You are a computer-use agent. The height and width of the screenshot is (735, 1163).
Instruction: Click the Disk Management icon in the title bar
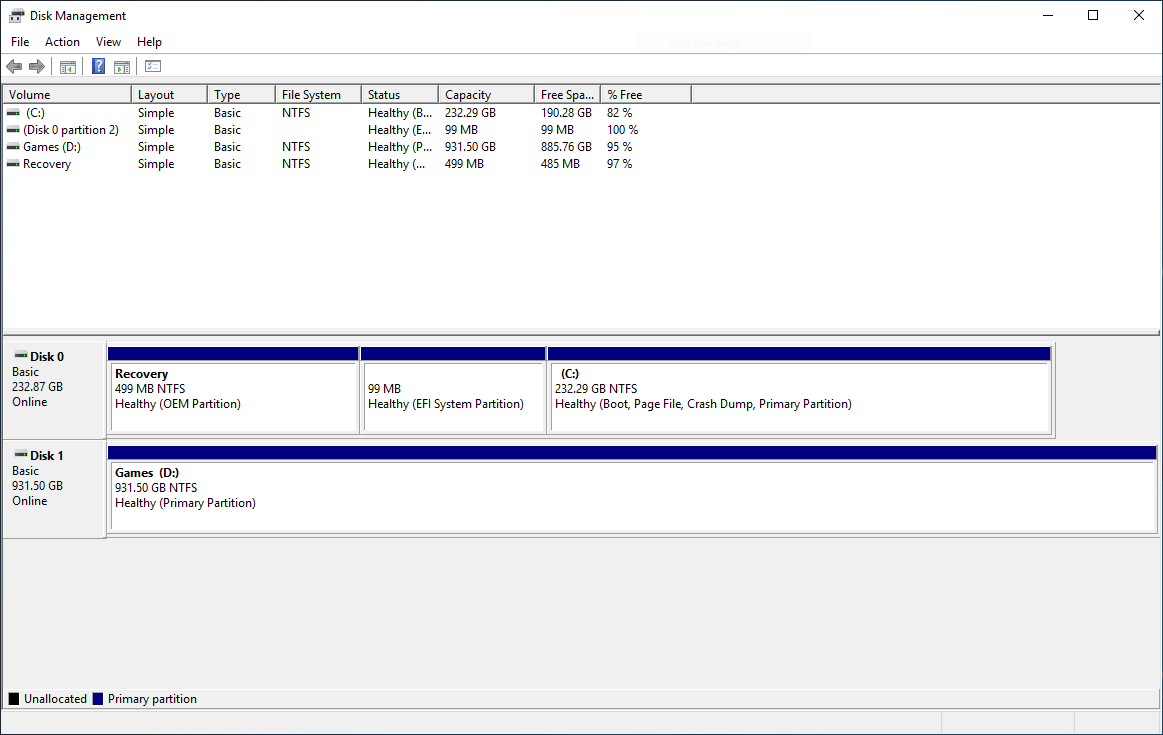(14, 15)
